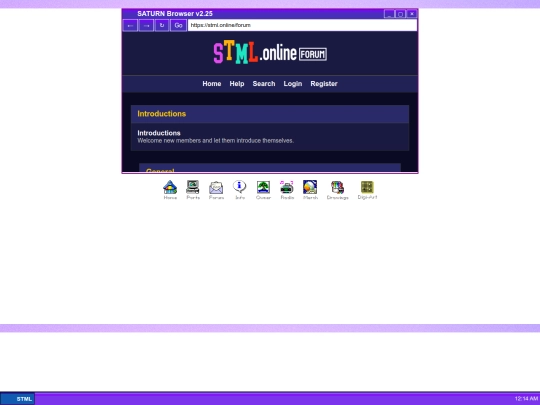The image size is (540, 405).
Task: Open the Home forum nav link
Action: 212,84
